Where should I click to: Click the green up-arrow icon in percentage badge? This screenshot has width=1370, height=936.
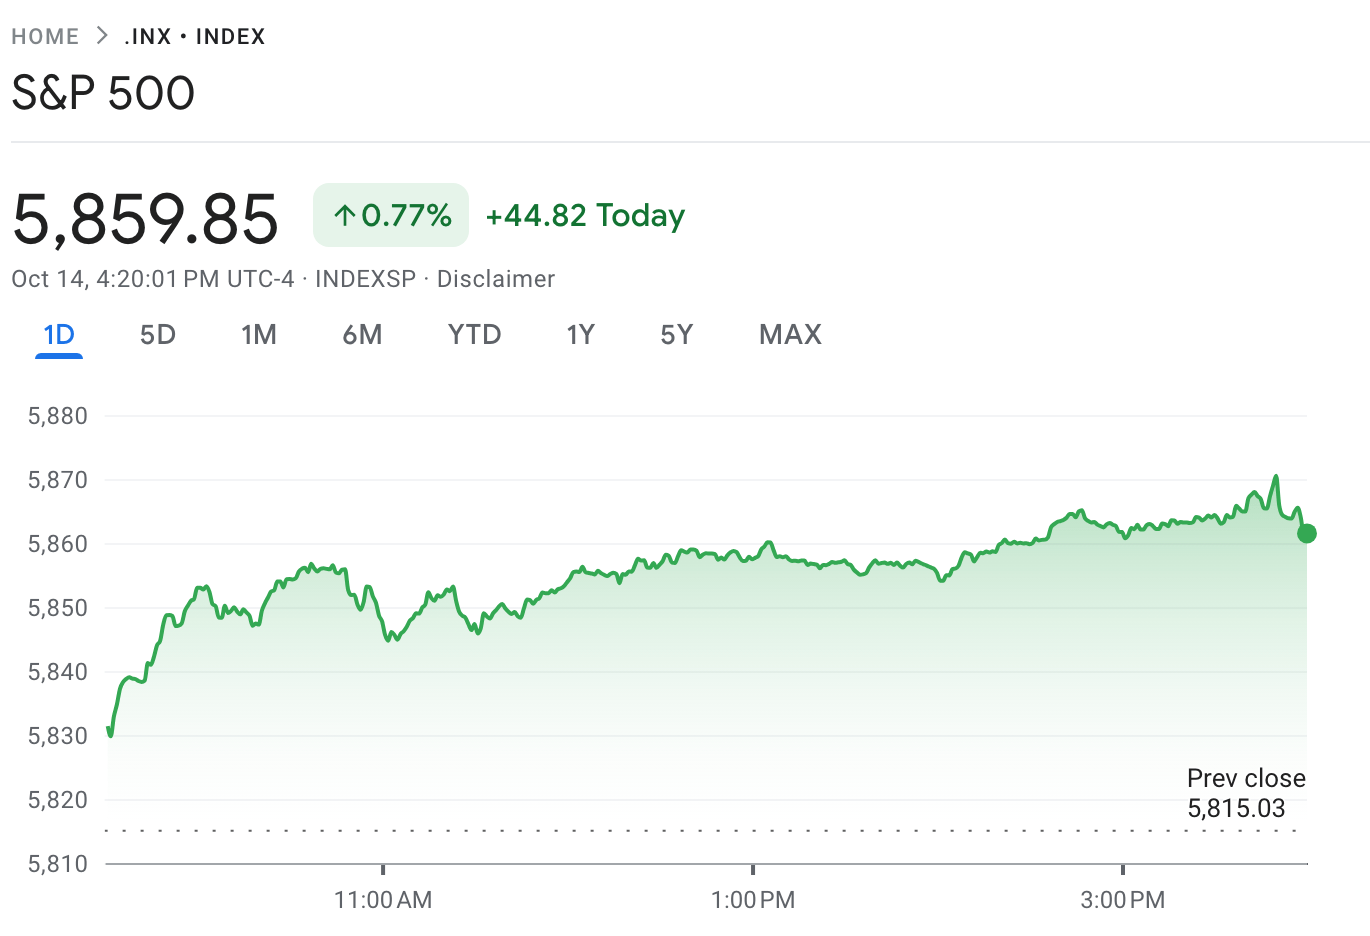344,214
